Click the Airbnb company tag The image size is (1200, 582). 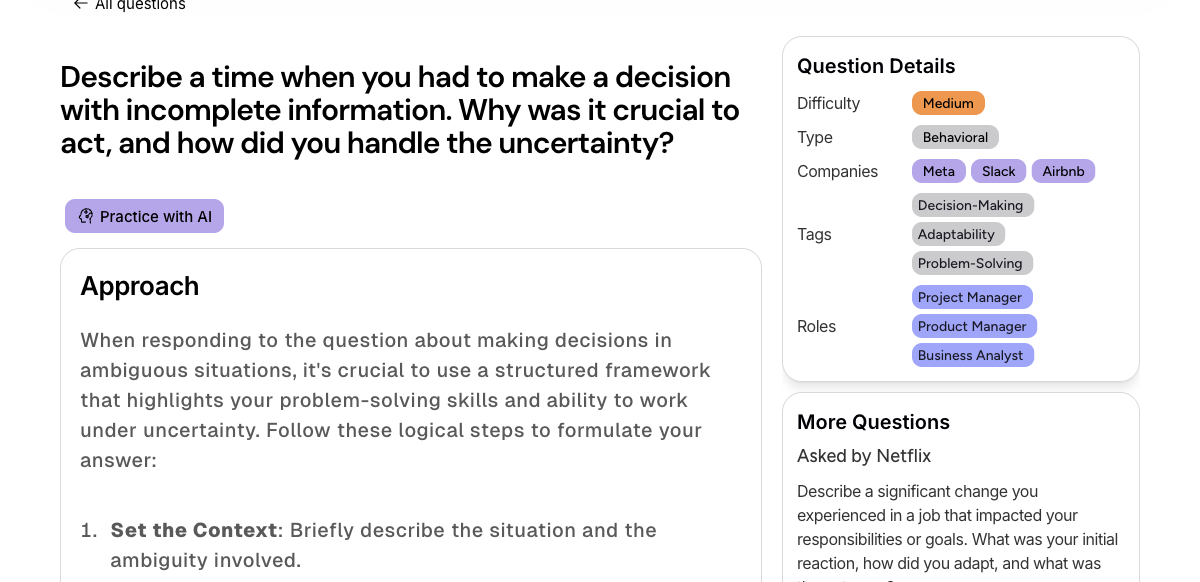click(1063, 171)
